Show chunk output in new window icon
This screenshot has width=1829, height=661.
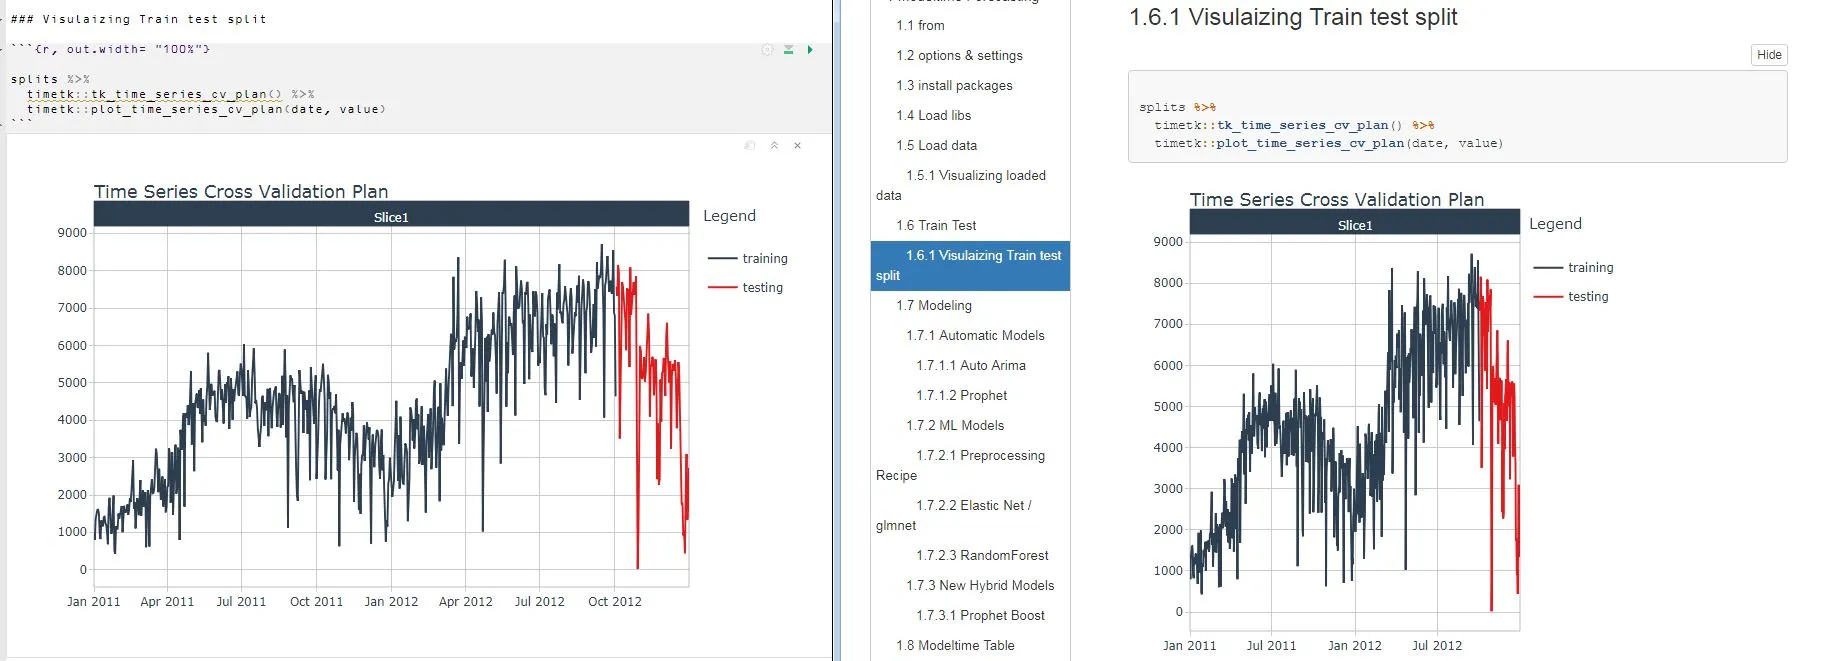750,146
